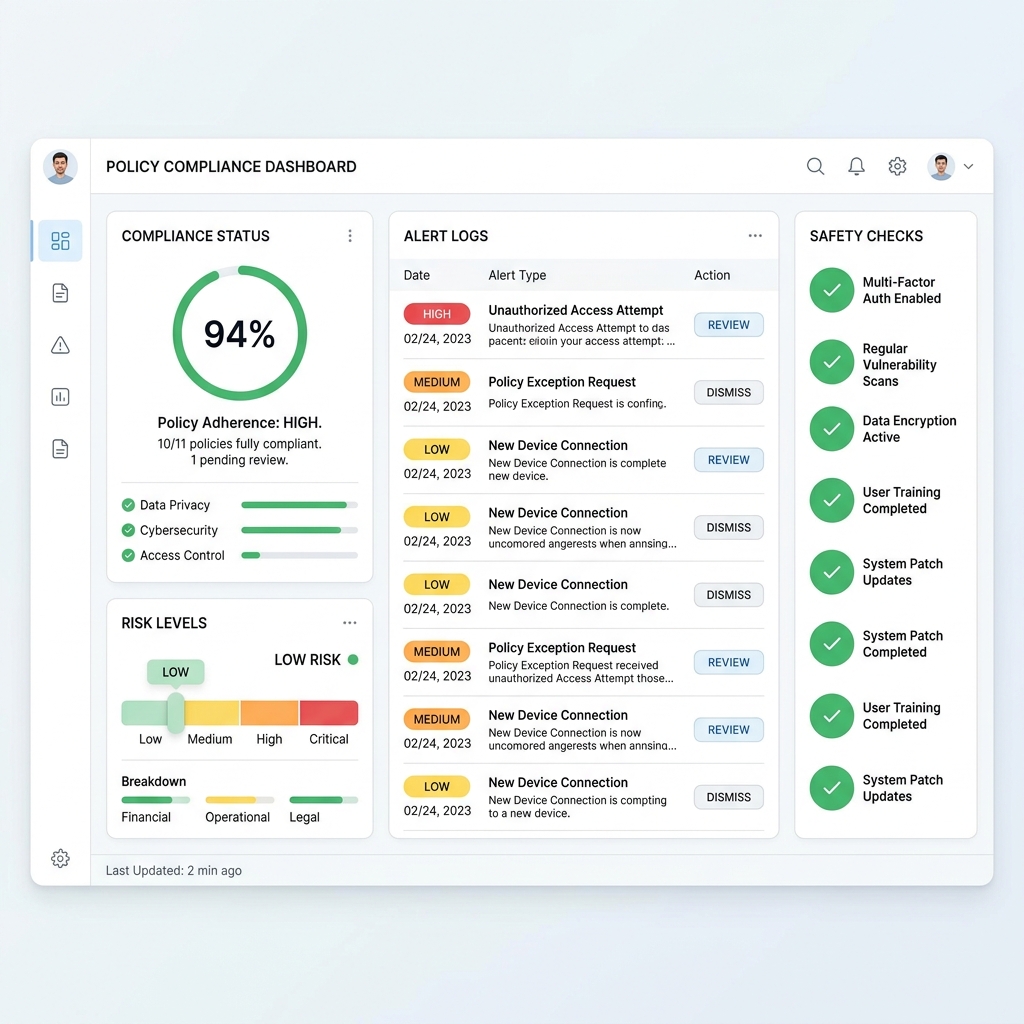Select the Critical red risk segment

pos(329,713)
